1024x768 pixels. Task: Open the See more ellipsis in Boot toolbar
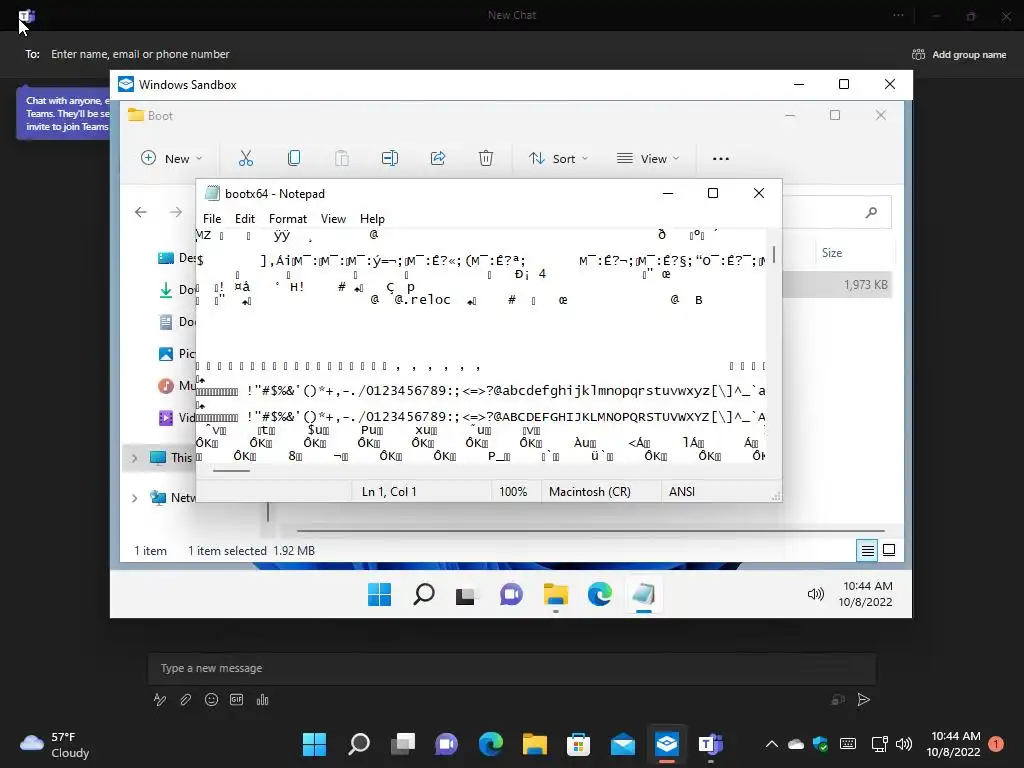tap(721, 159)
